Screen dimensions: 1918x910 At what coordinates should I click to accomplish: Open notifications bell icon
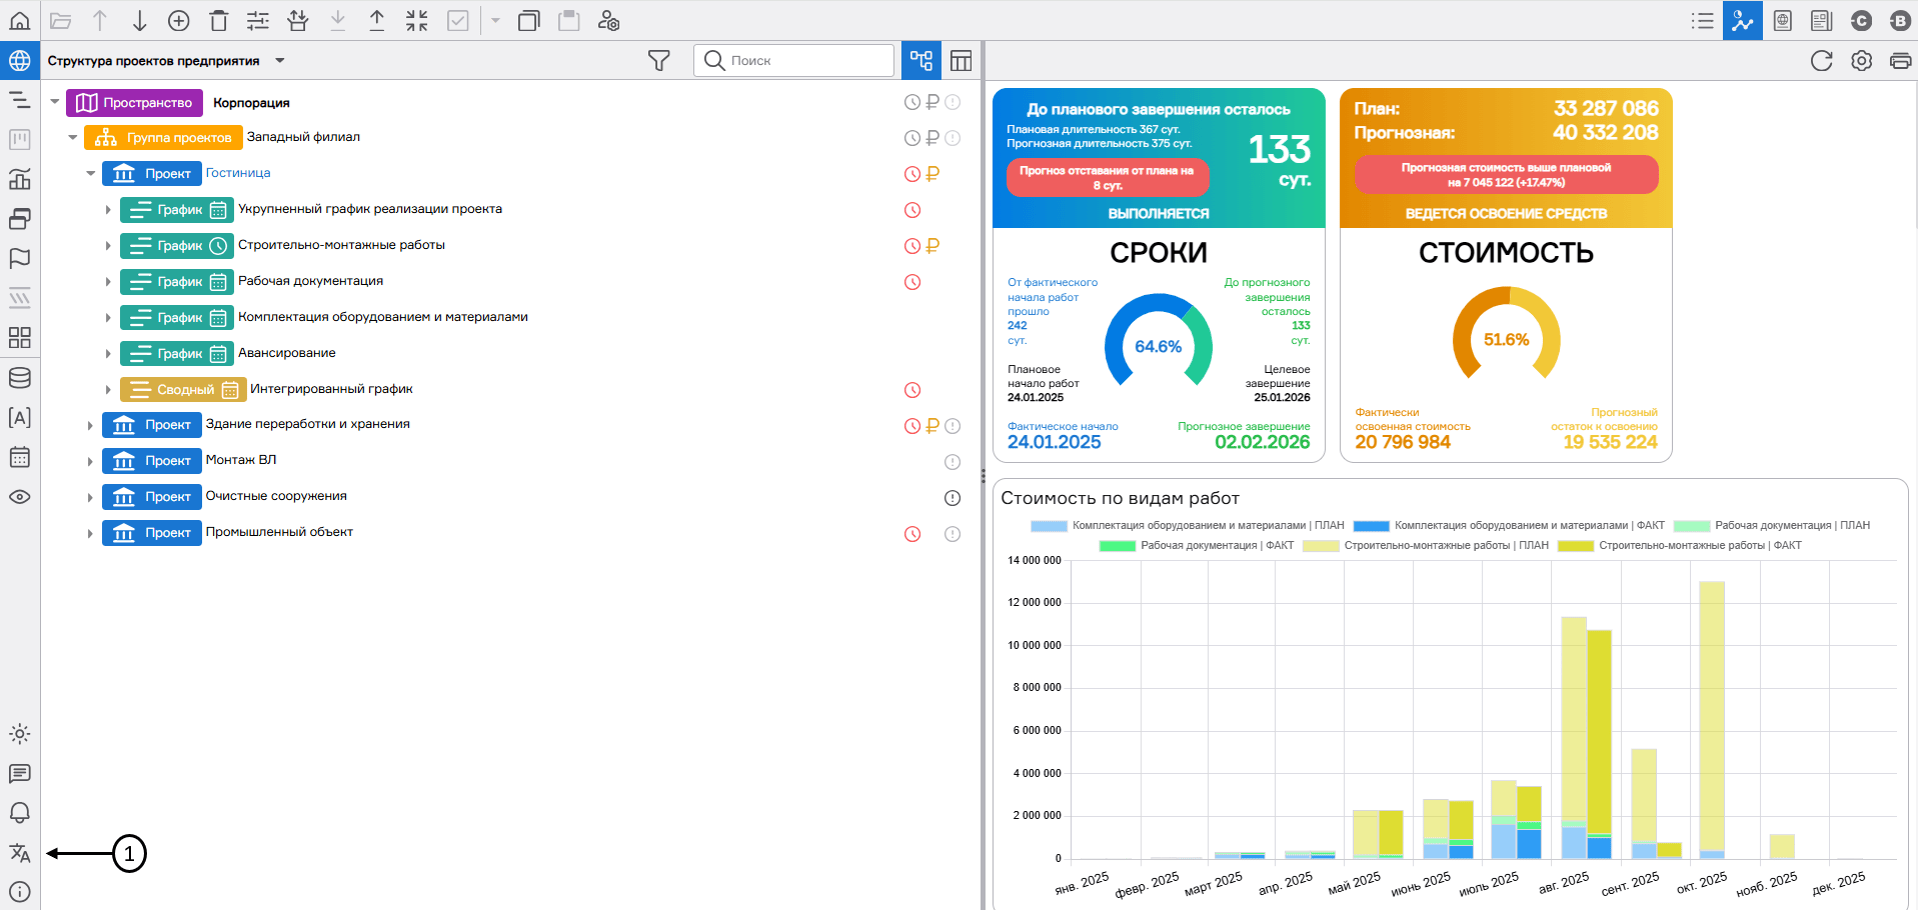click(x=20, y=813)
